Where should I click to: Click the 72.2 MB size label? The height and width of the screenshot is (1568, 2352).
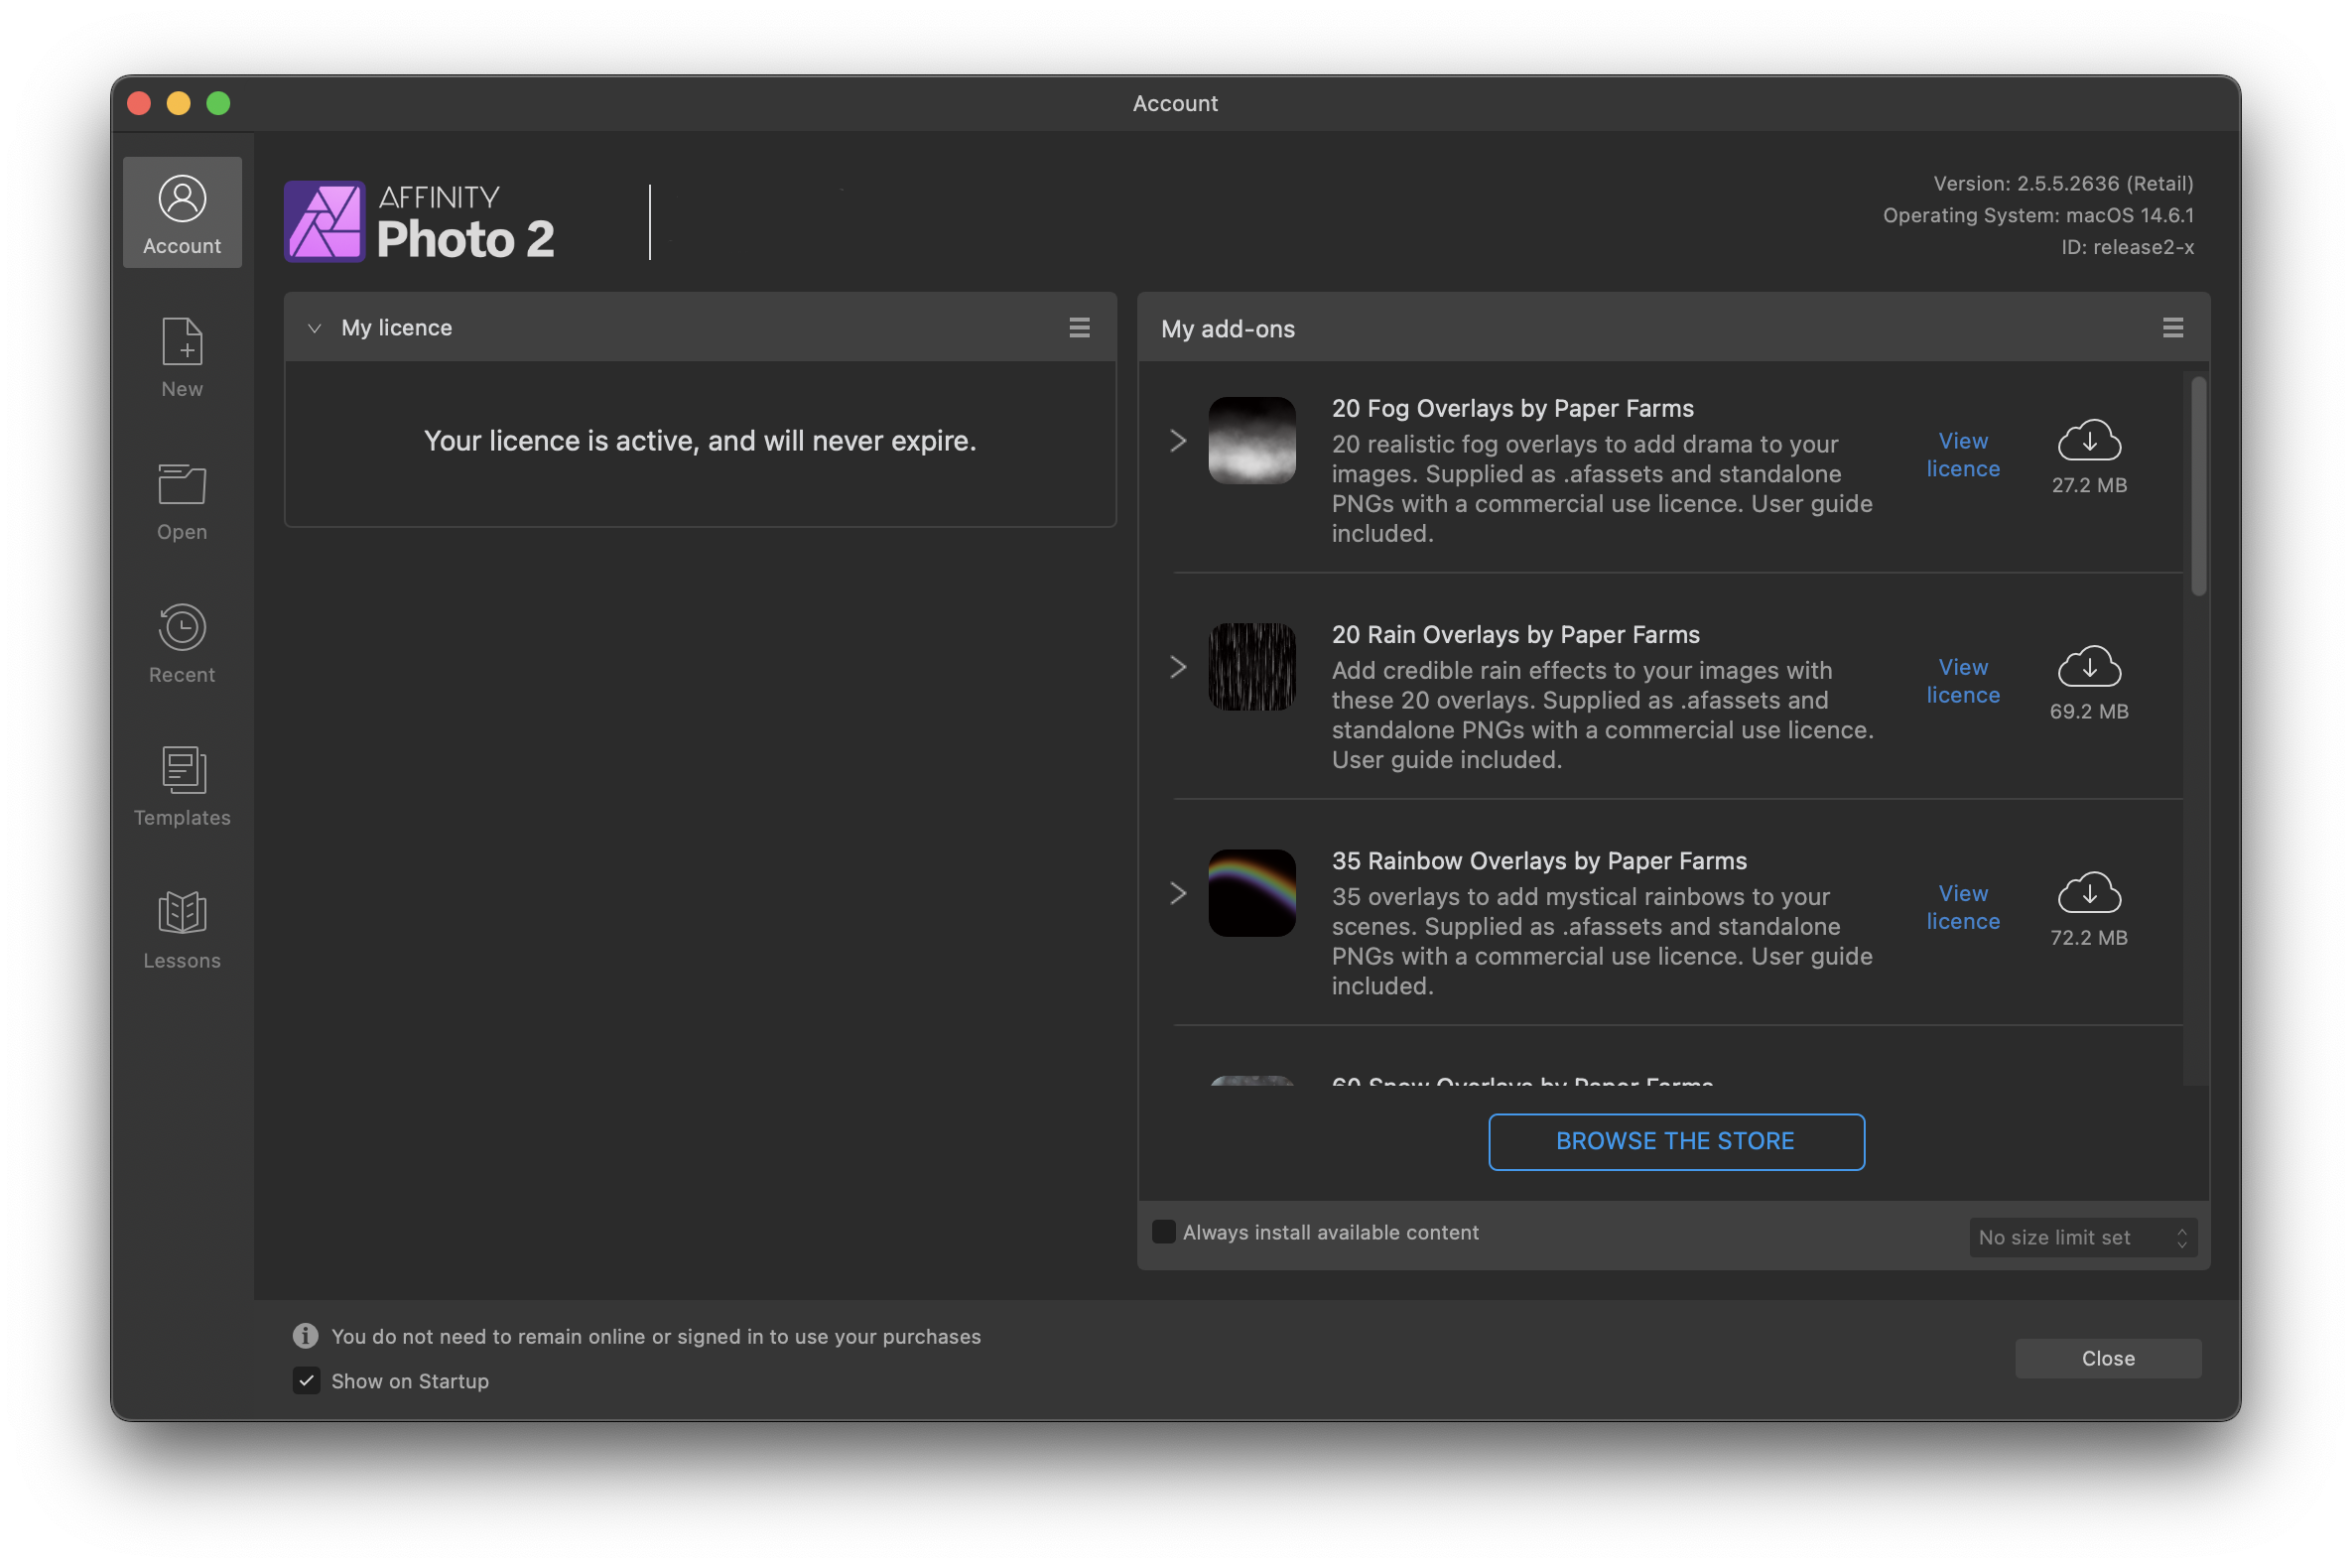pyautogui.click(x=2089, y=937)
